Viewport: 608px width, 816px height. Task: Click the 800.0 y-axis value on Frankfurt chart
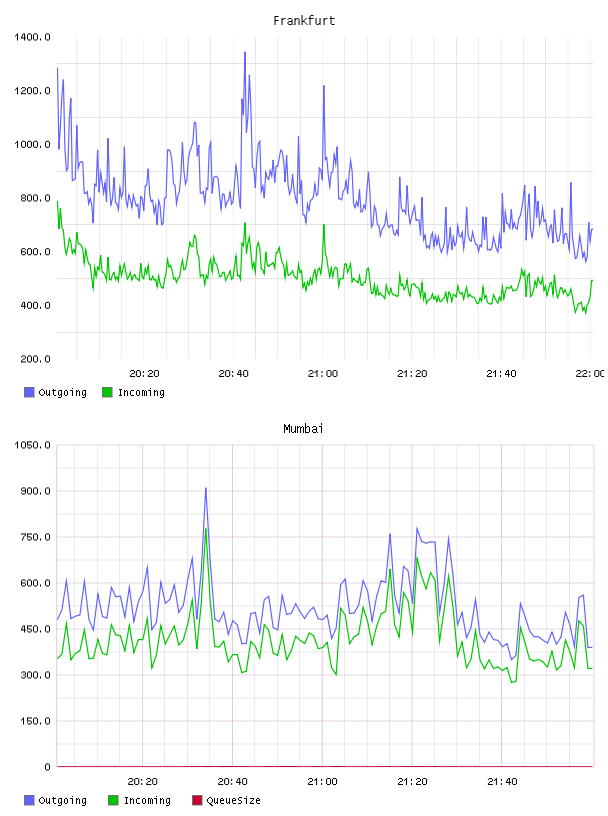point(35,198)
